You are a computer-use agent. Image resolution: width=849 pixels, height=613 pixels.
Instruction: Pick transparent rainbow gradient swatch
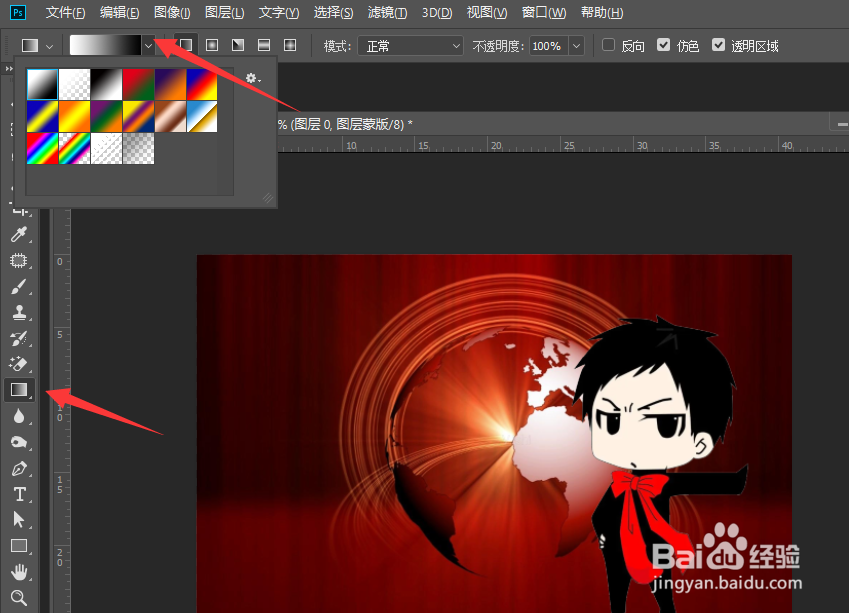pyautogui.click(x=74, y=148)
